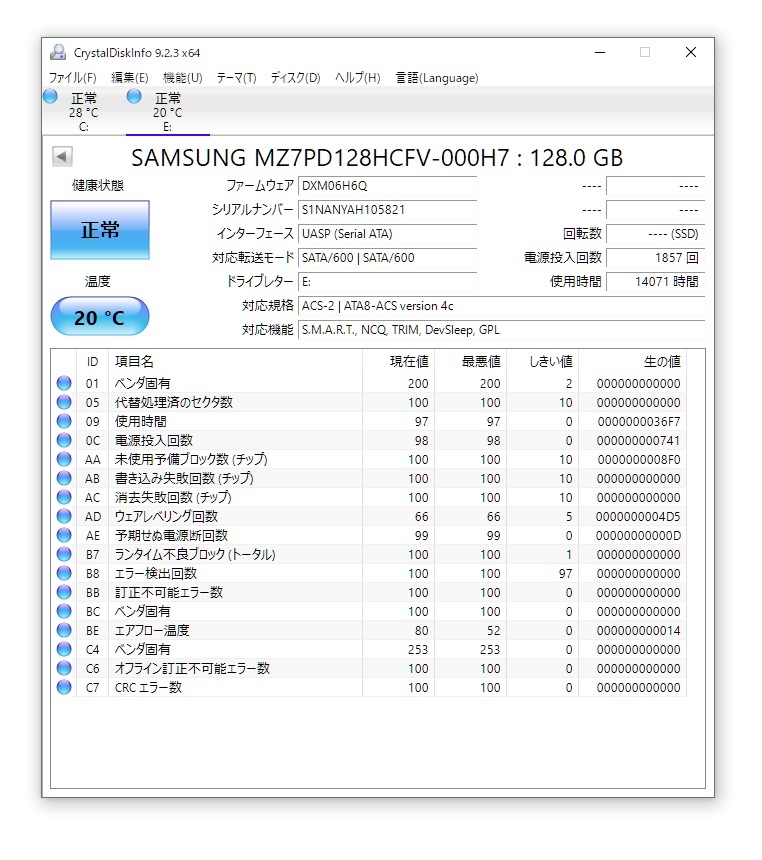Select row 予期せぬ電源断回数

tap(369, 535)
